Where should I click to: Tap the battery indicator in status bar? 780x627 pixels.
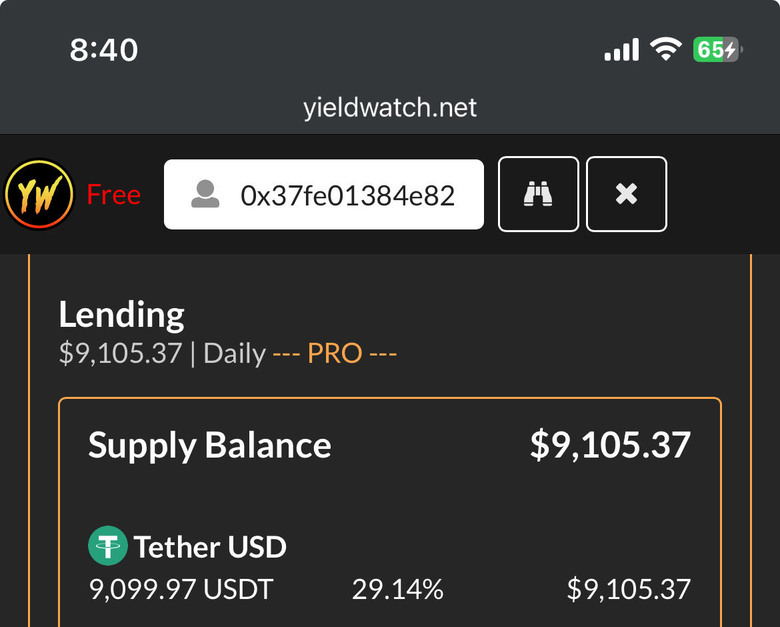coord(717,49)
